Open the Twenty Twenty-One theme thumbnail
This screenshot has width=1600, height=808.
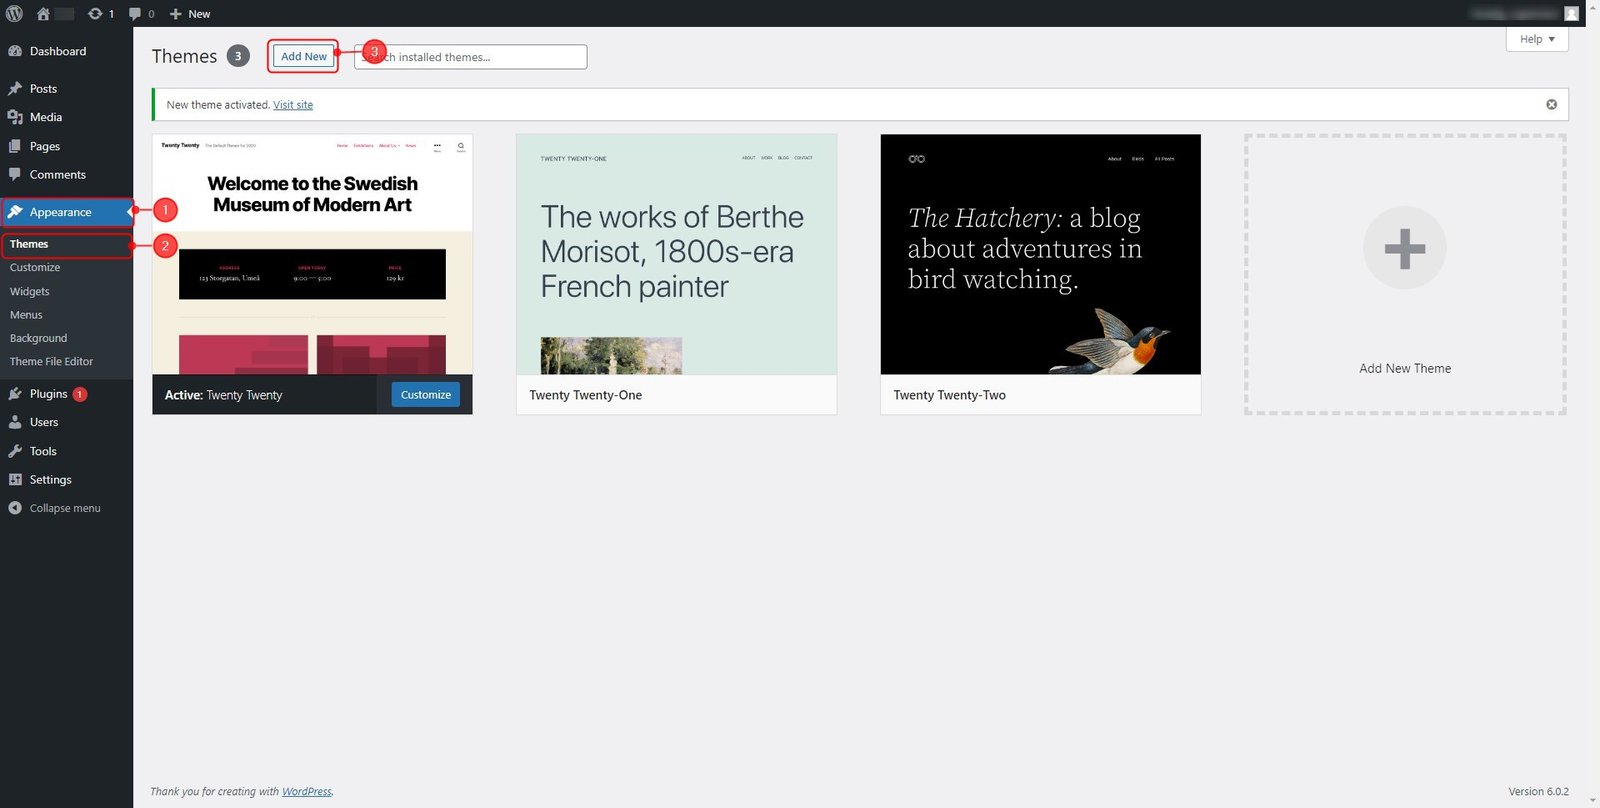pyautogui.click(x=677, y=255)
